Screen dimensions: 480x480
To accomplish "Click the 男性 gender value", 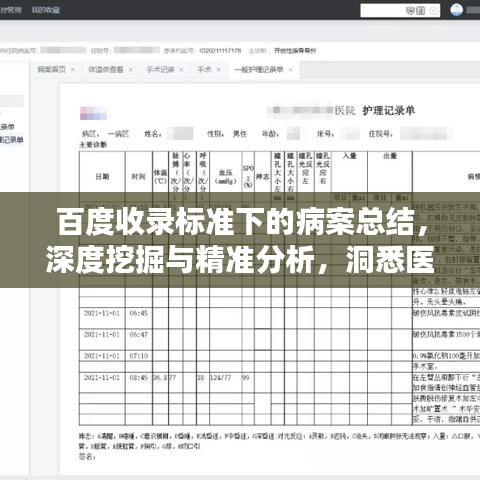I will (240, 134).
